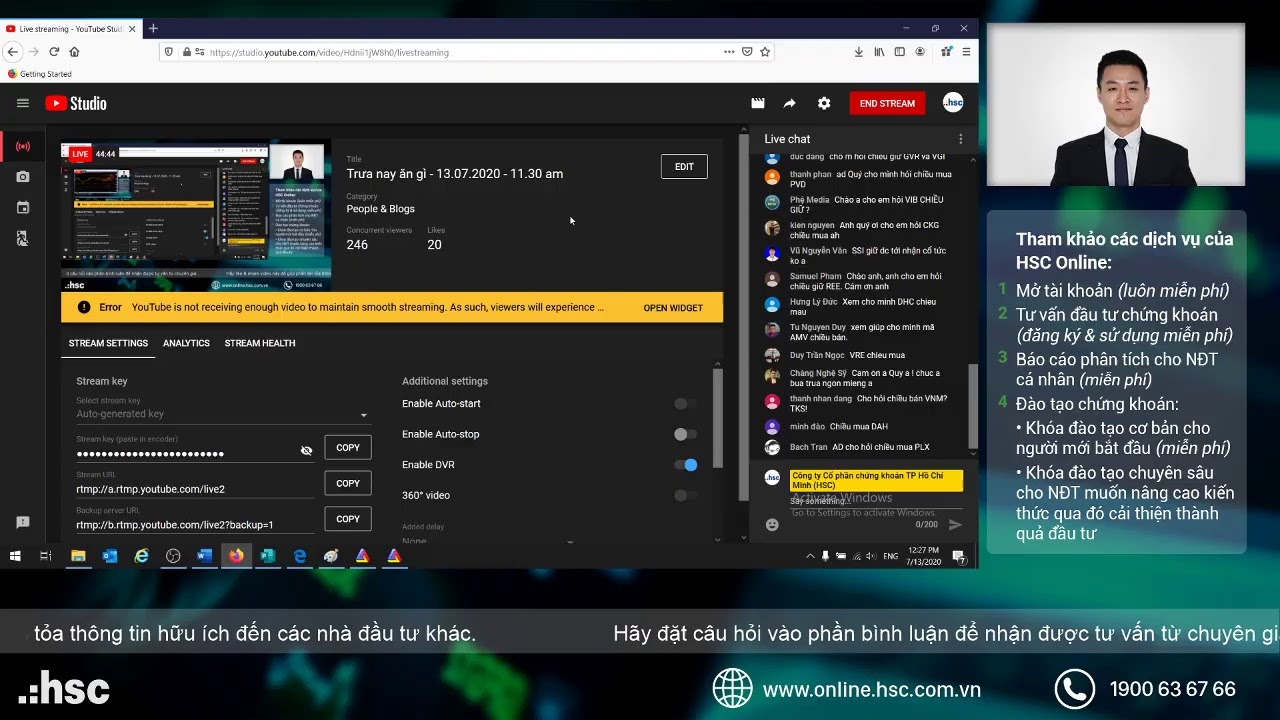
Task: Click the Live chat scrollbar
Action: coord(974,408)
